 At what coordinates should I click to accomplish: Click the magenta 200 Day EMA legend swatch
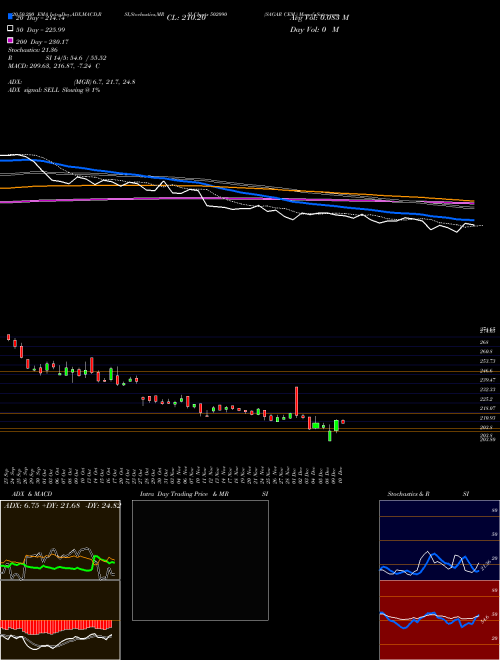(10, 40)
